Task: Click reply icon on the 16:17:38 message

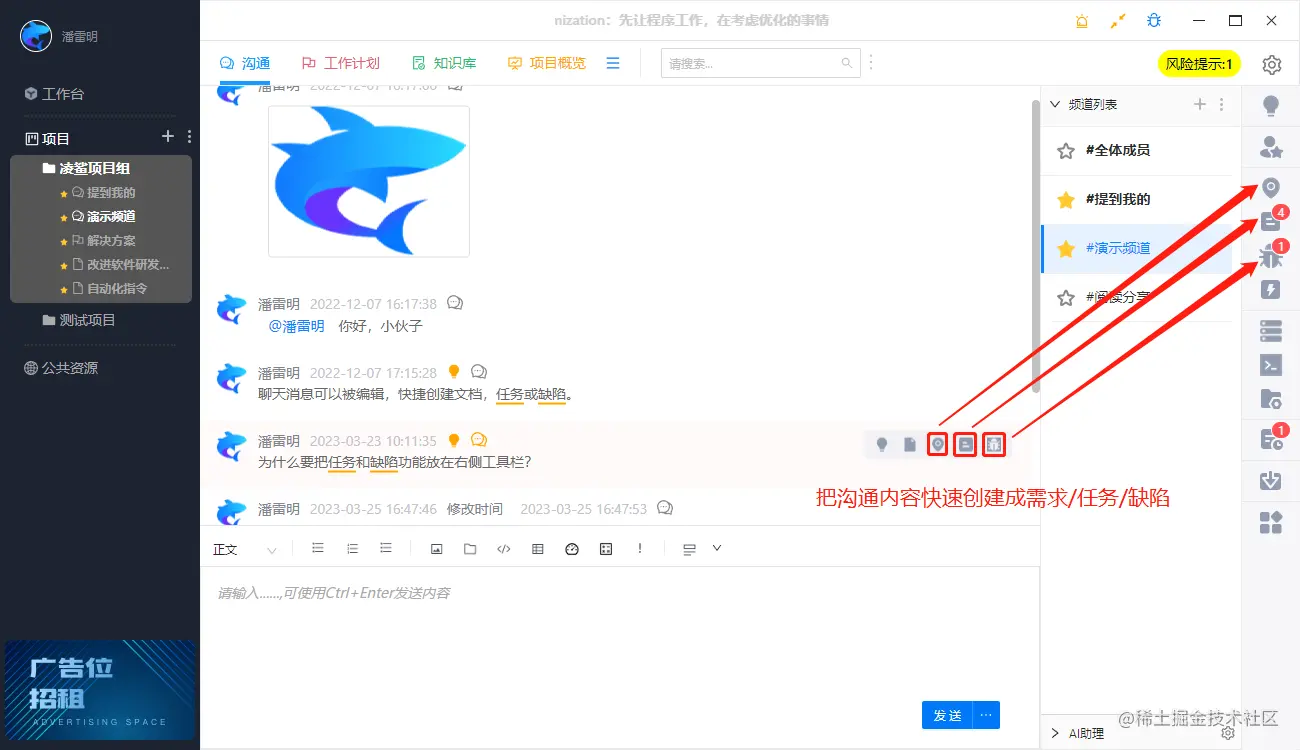Action: 455,303
